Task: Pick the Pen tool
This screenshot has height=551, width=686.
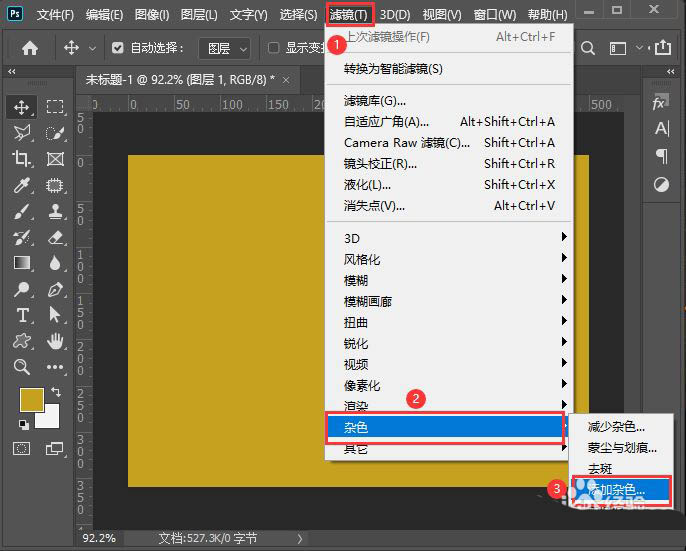Action: (55, 289)
